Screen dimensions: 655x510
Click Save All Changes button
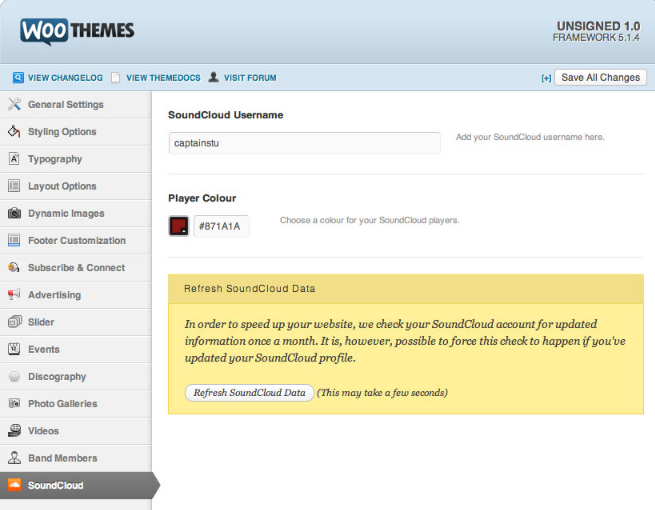click(600, 78)
